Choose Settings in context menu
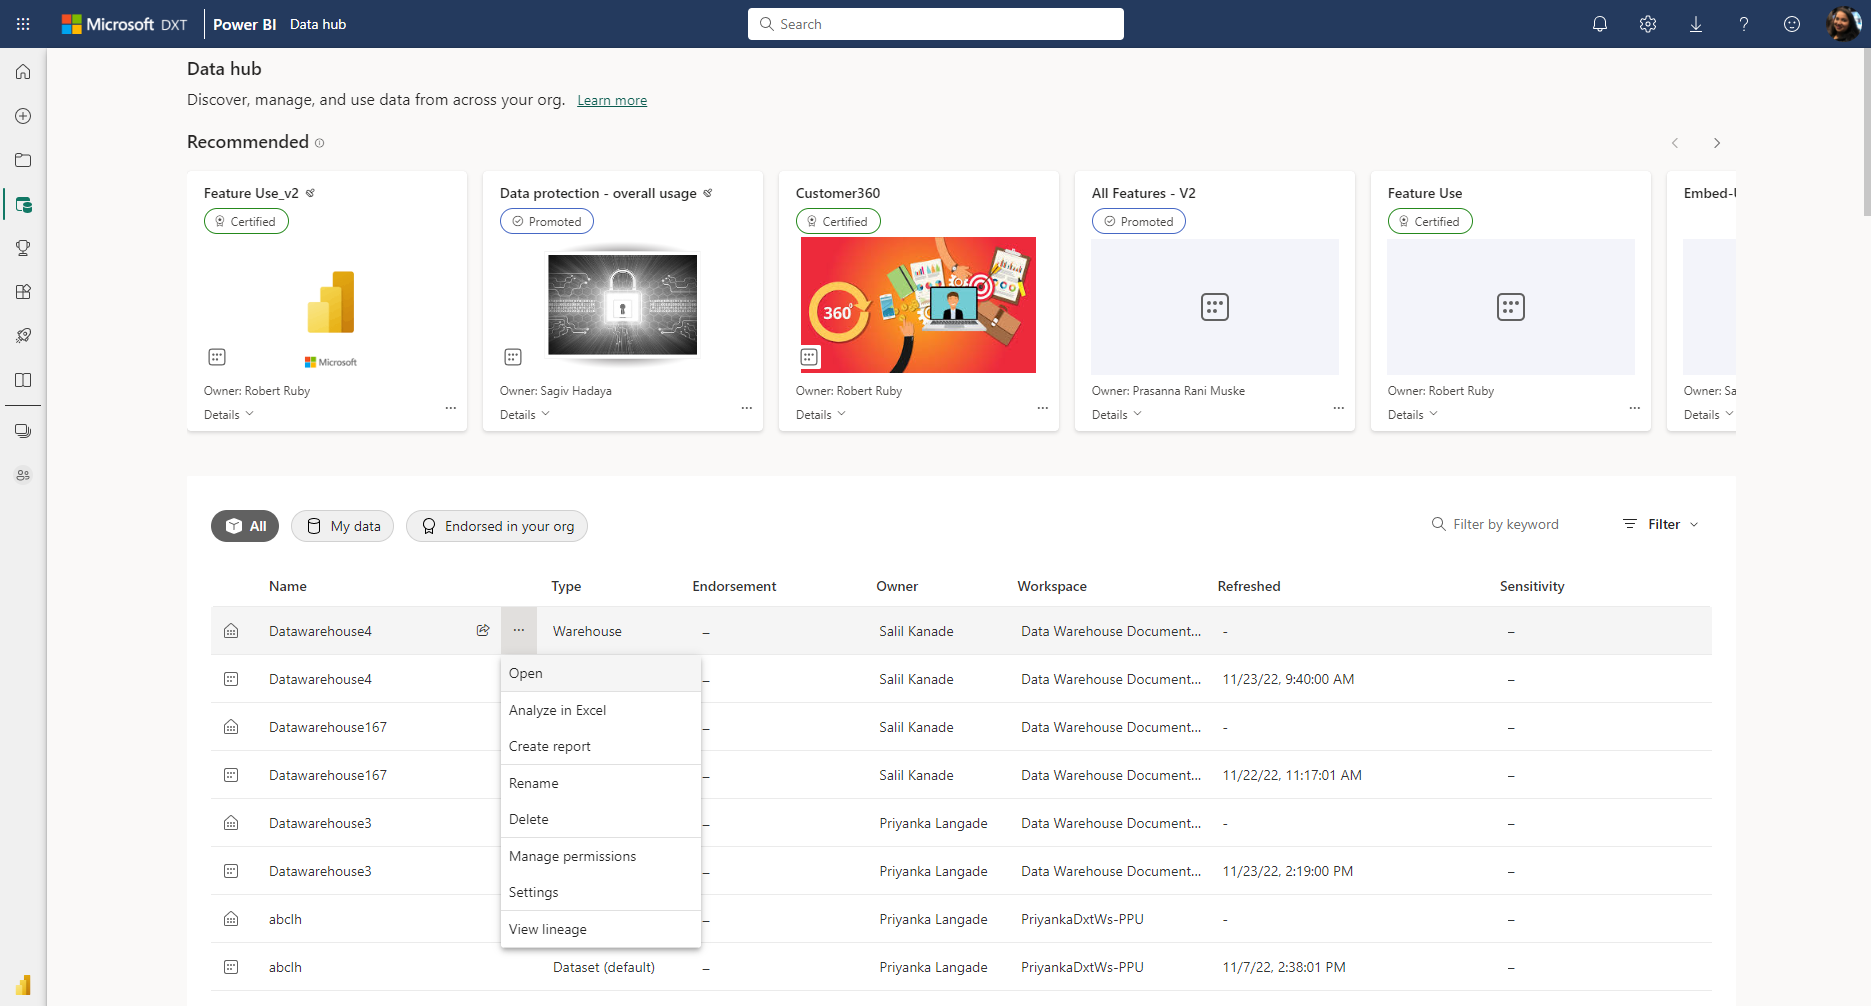 click(x=600, y=892)
